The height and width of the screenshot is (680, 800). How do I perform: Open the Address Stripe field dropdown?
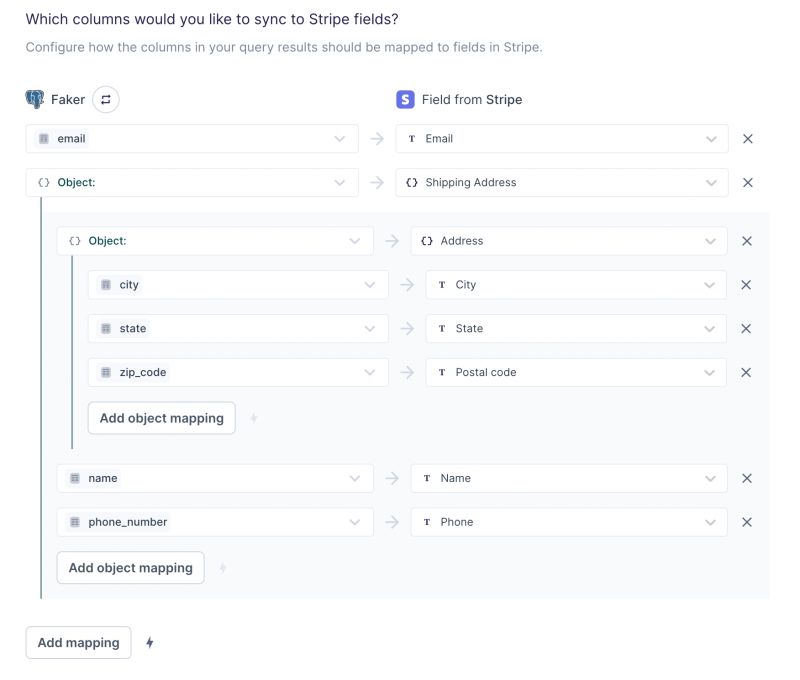click(569, 241)
